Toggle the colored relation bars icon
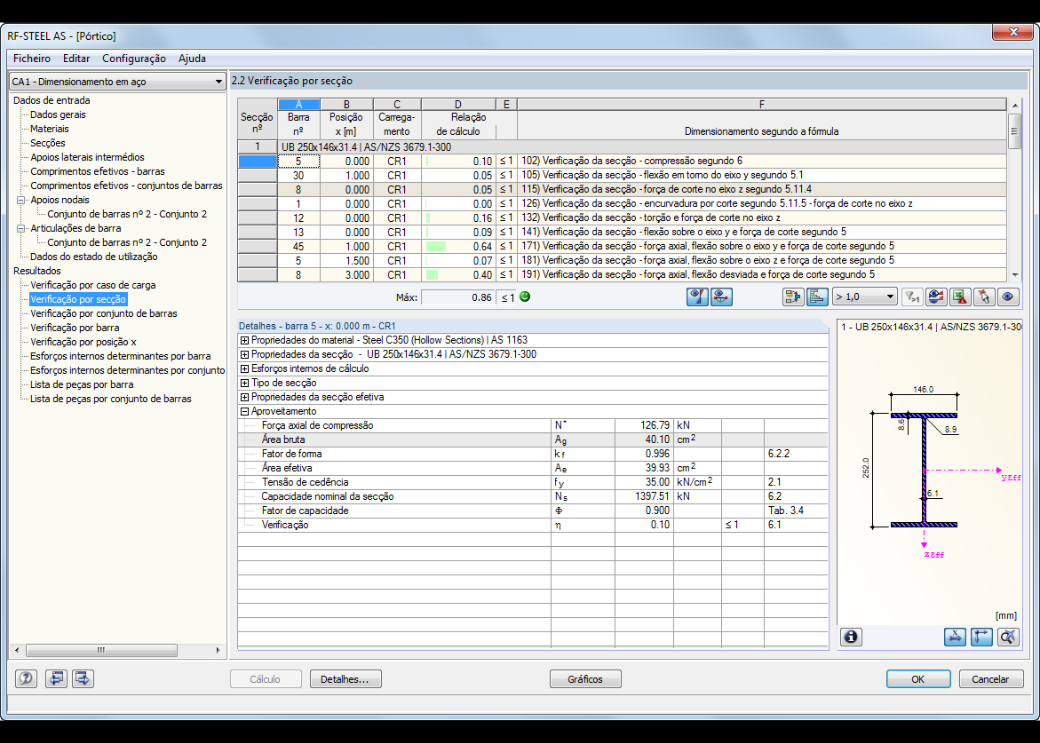1040x743 pixels. coord(817,297)
